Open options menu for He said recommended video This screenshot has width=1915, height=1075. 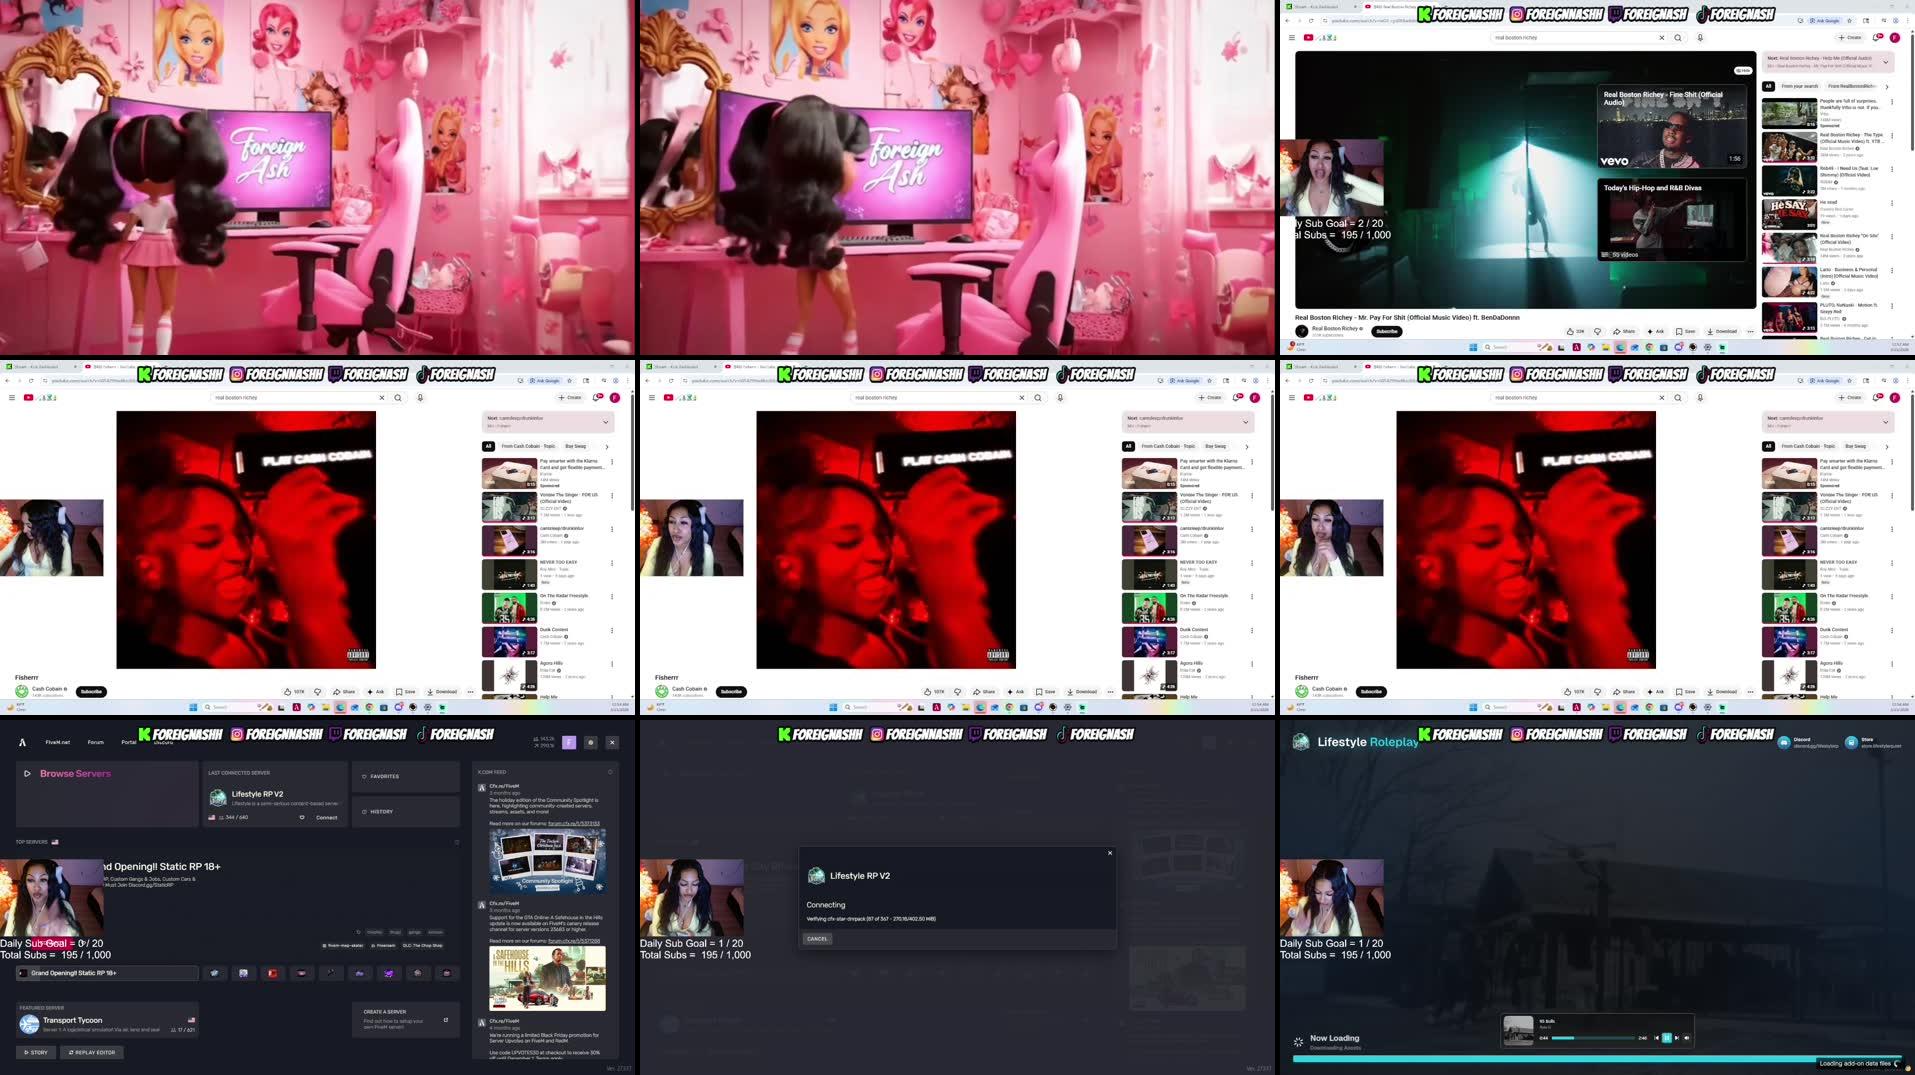1891,203
